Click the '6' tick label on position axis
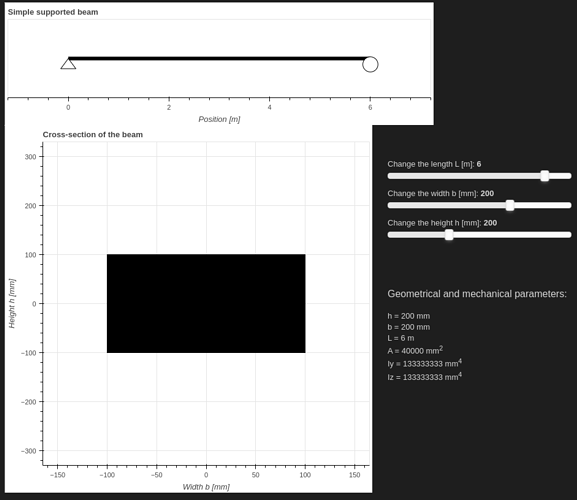577x500 pixels. point(370,107)
